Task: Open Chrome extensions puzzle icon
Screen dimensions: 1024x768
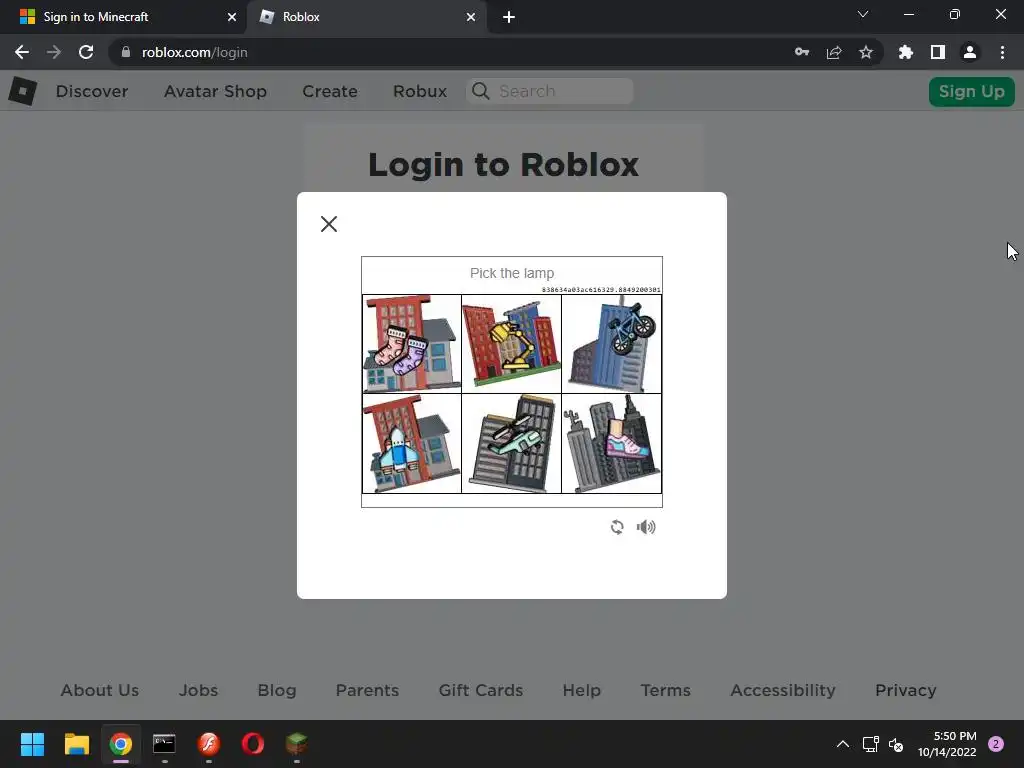Action: click(906, 52)
